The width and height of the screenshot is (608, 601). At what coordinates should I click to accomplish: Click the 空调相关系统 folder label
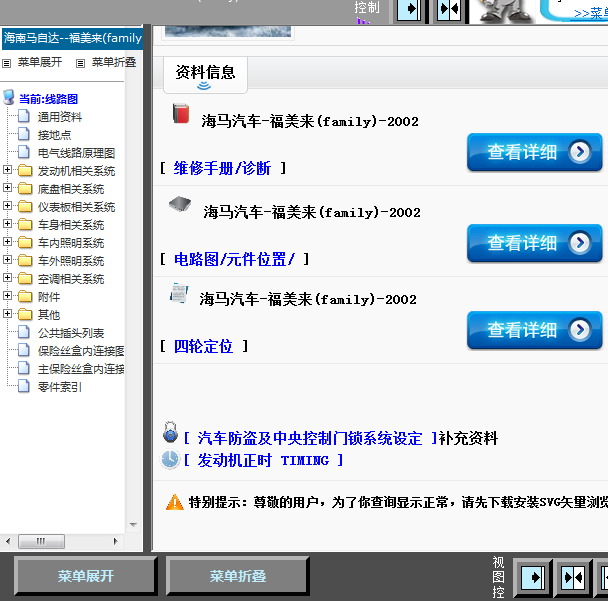(x=71, y=279)
